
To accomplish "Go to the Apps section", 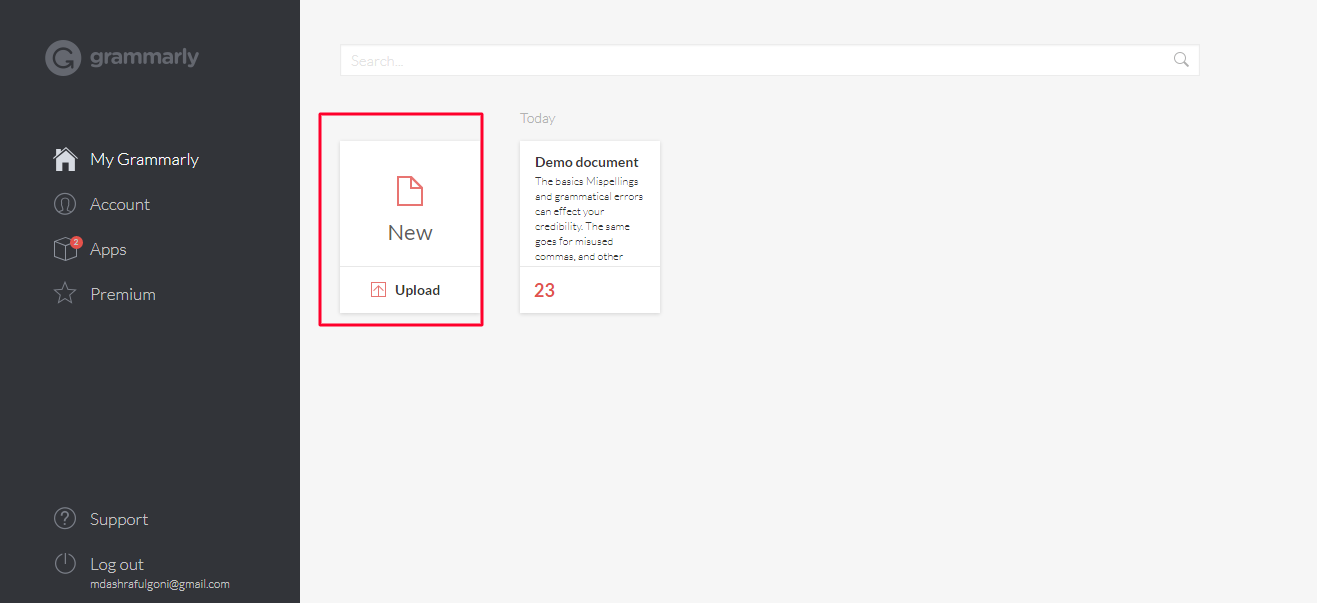I will point(108,249).
